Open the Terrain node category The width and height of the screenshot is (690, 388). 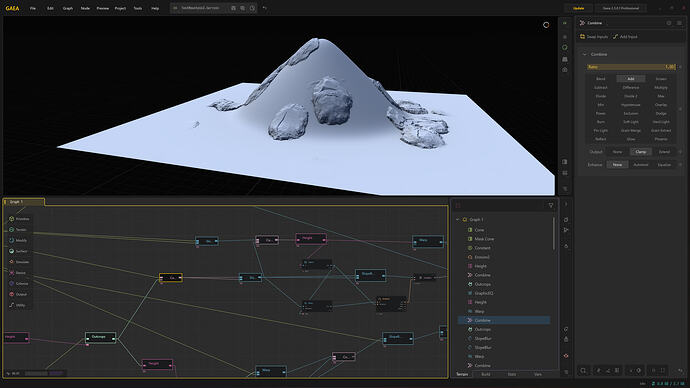point(18,230)
